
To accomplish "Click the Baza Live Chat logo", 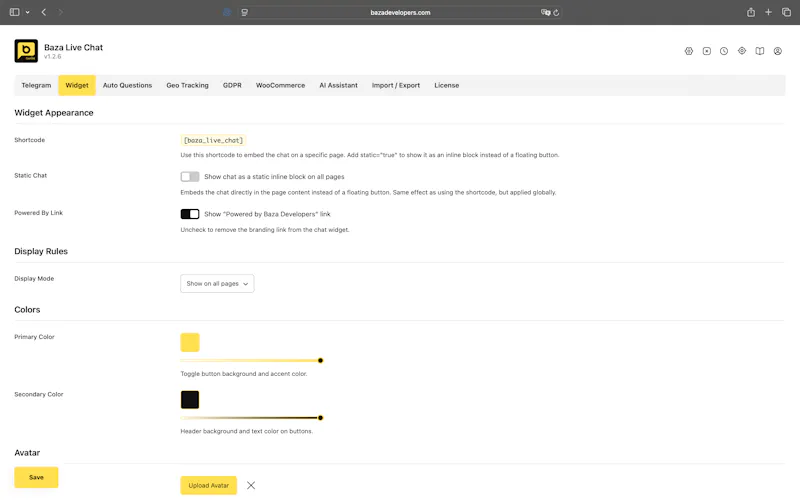I will pyautogui.click(x=26, y=51).
